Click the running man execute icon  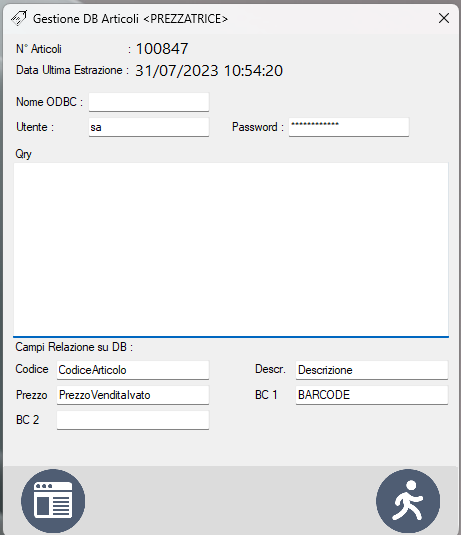(408, 501)
